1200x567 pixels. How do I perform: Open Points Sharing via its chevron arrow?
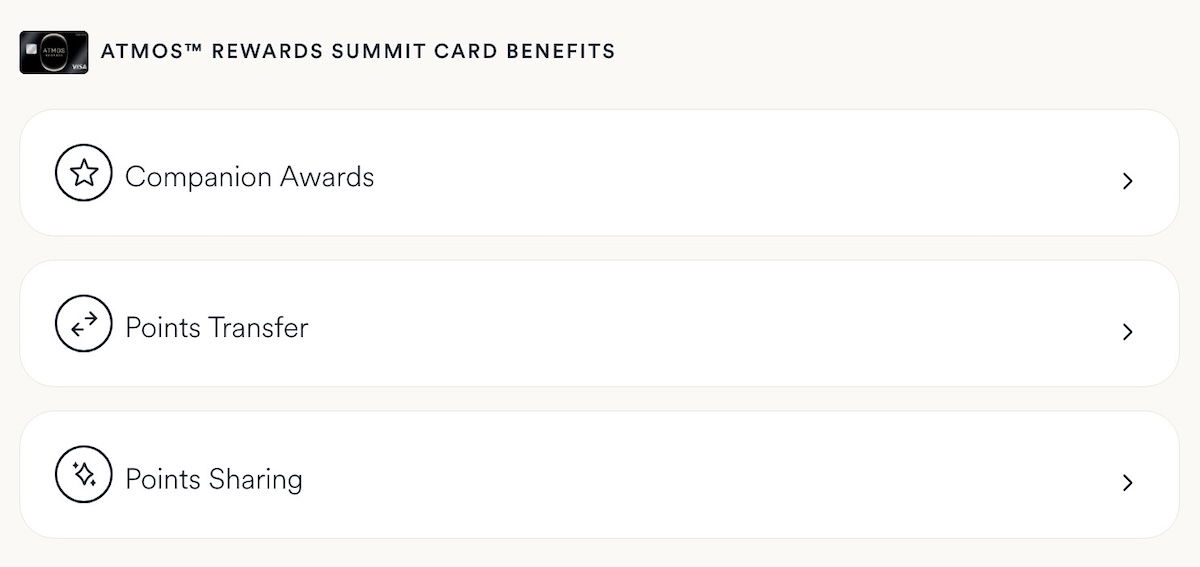1127,482
